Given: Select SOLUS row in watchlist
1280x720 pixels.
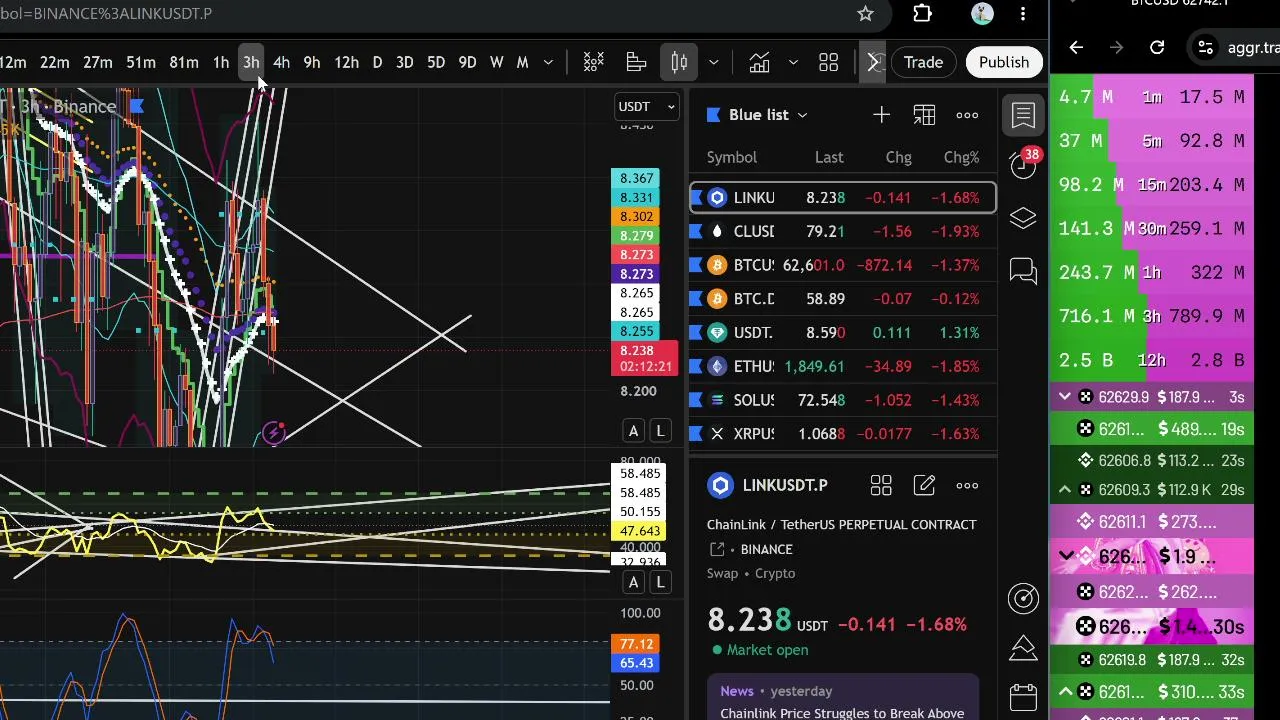Looking at the screenshot, I should tap(843, 400).
